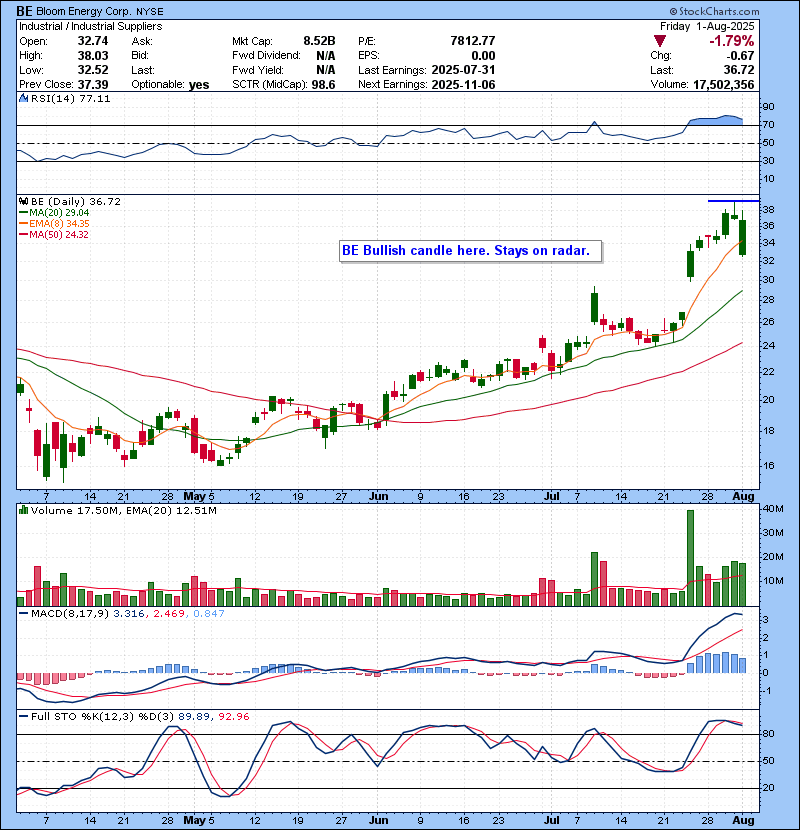
Task: Click the RSI line-chart icon beside RSI(14)
Action: click(x=23, y=98)
